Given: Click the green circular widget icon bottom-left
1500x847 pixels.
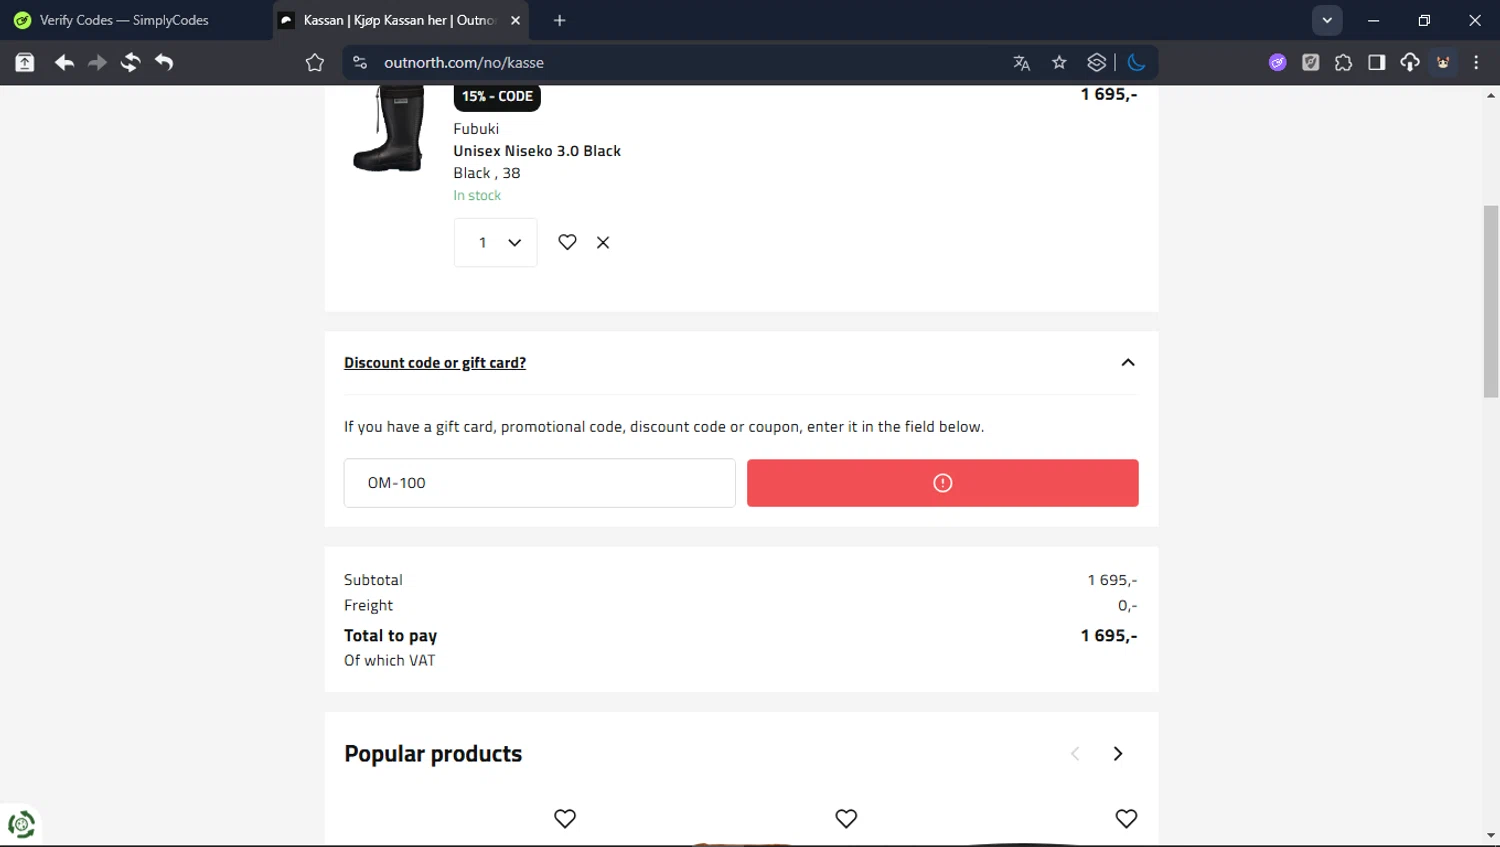Looking at the screenshot, I should click(x=21, y=824).
